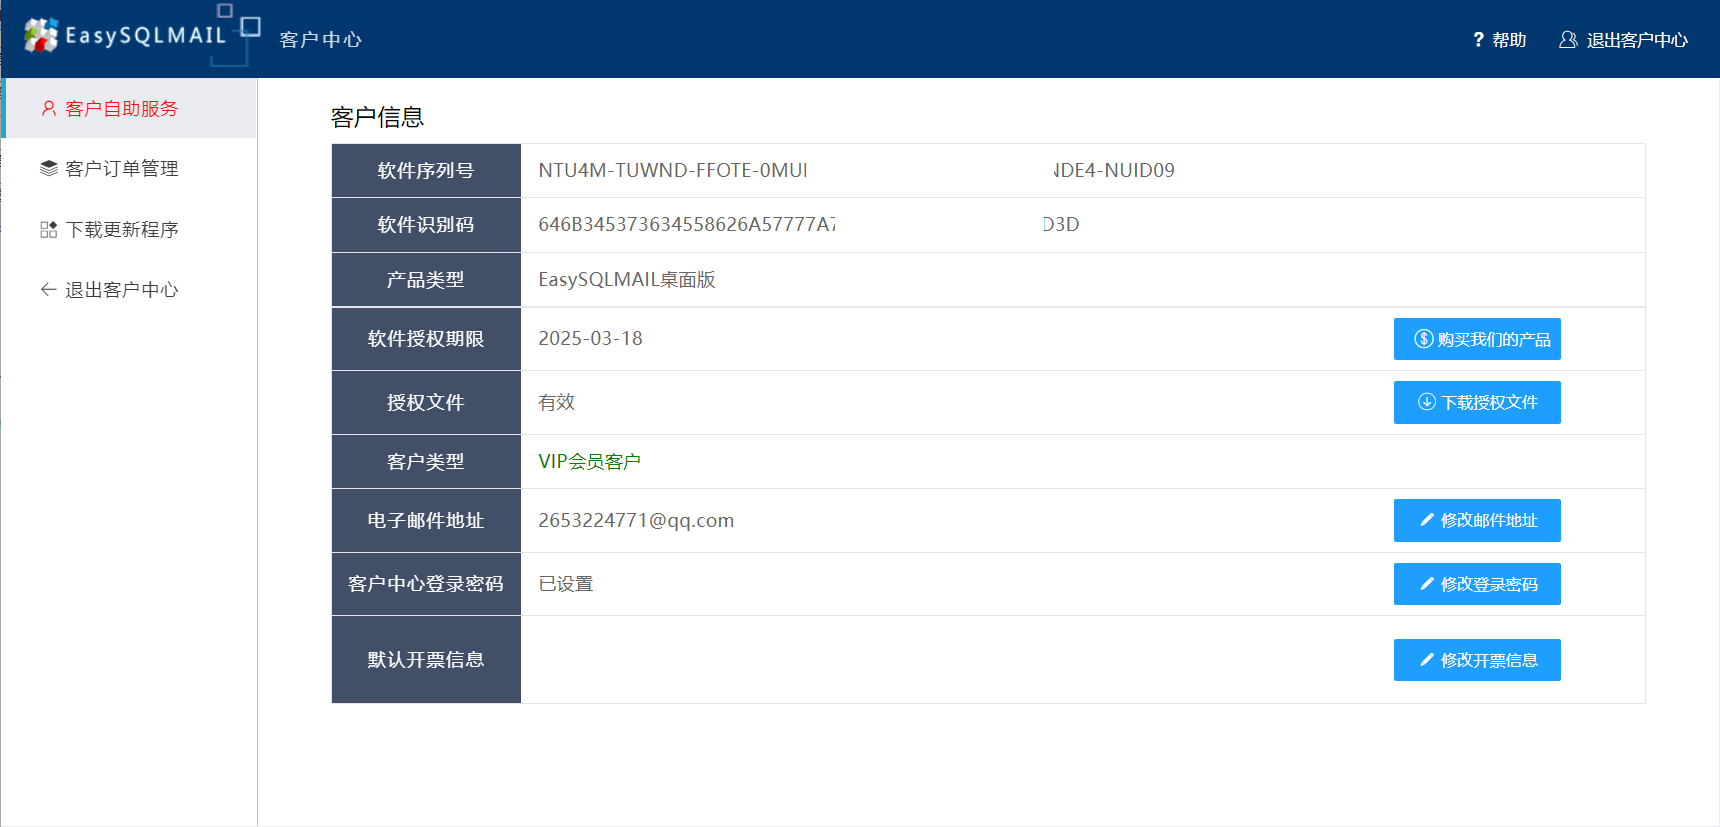The width and height of the screenshot is (1720, 827).
Task: Click the green VIP会员客户 text
Action: (x=589, y=461)
